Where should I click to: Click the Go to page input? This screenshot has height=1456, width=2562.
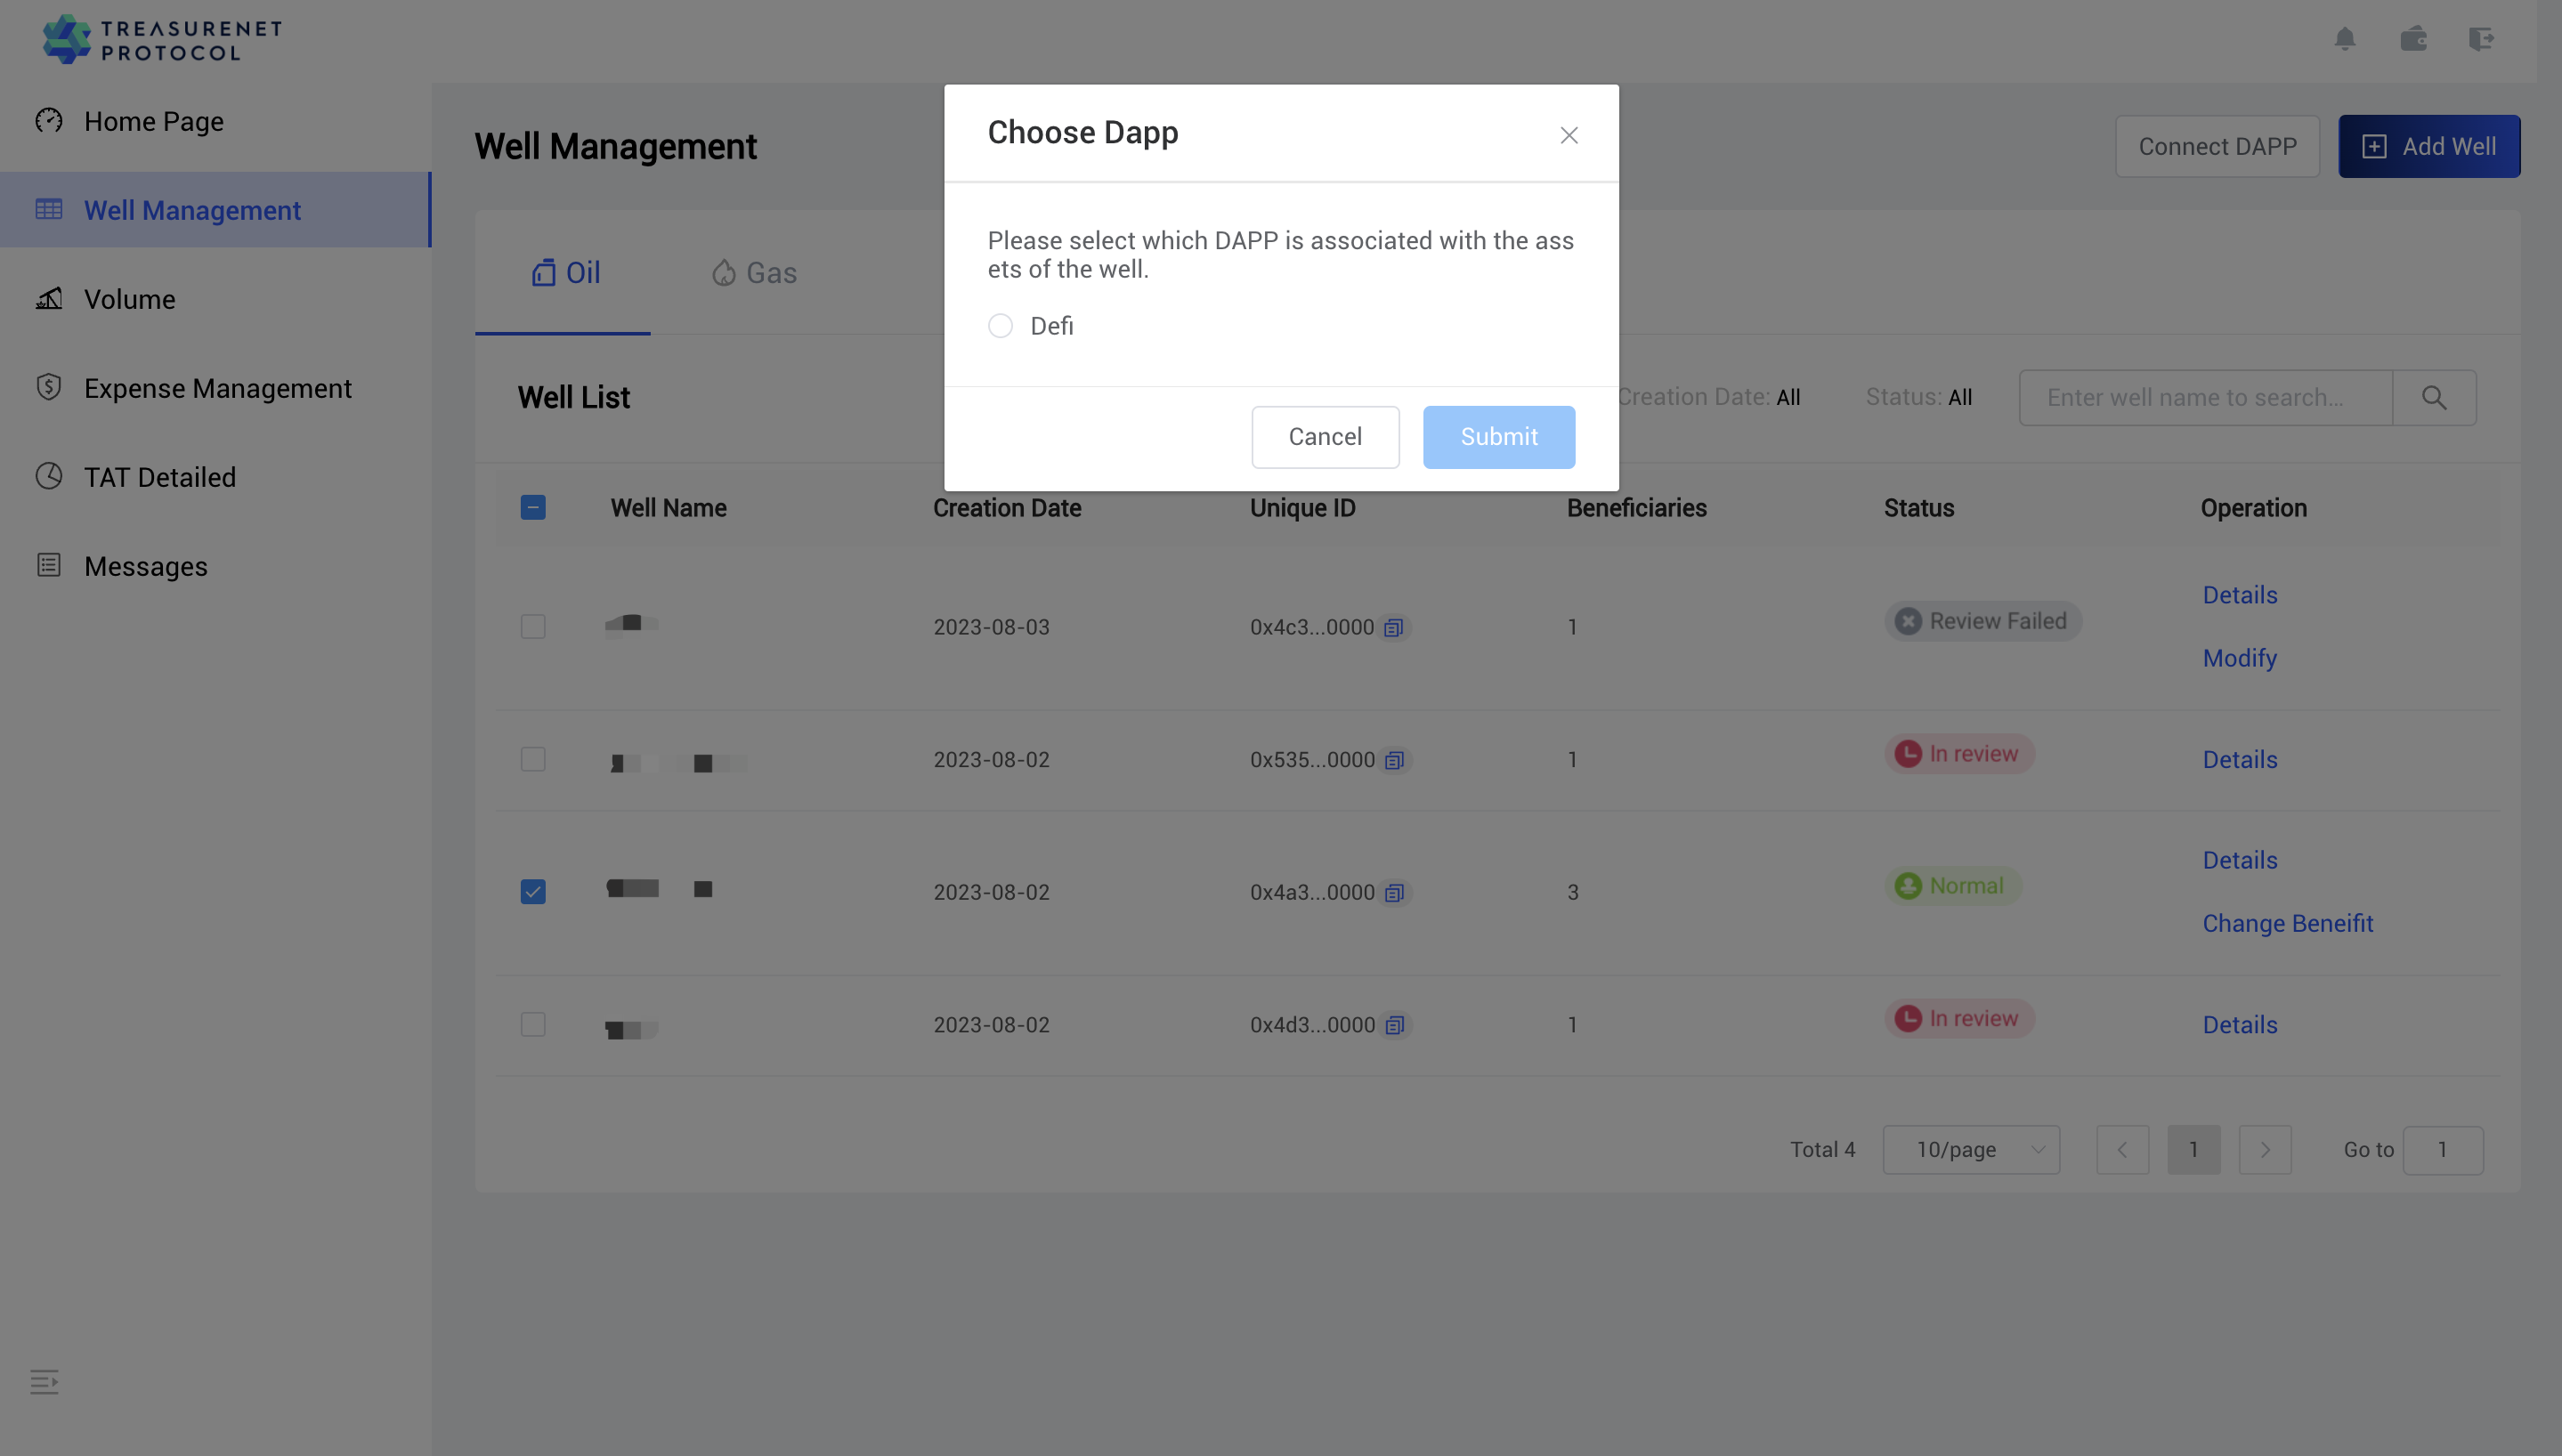tap(2442, 1150)
